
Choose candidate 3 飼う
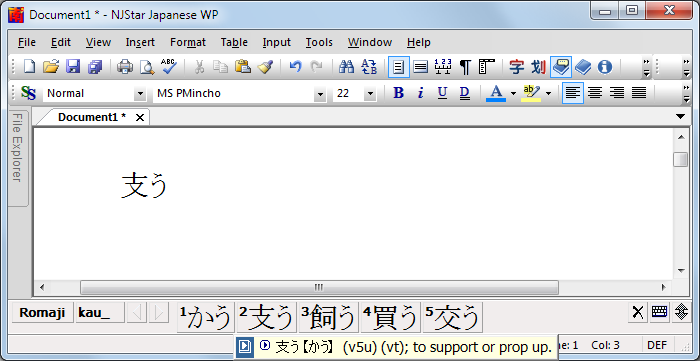(329, 317)
